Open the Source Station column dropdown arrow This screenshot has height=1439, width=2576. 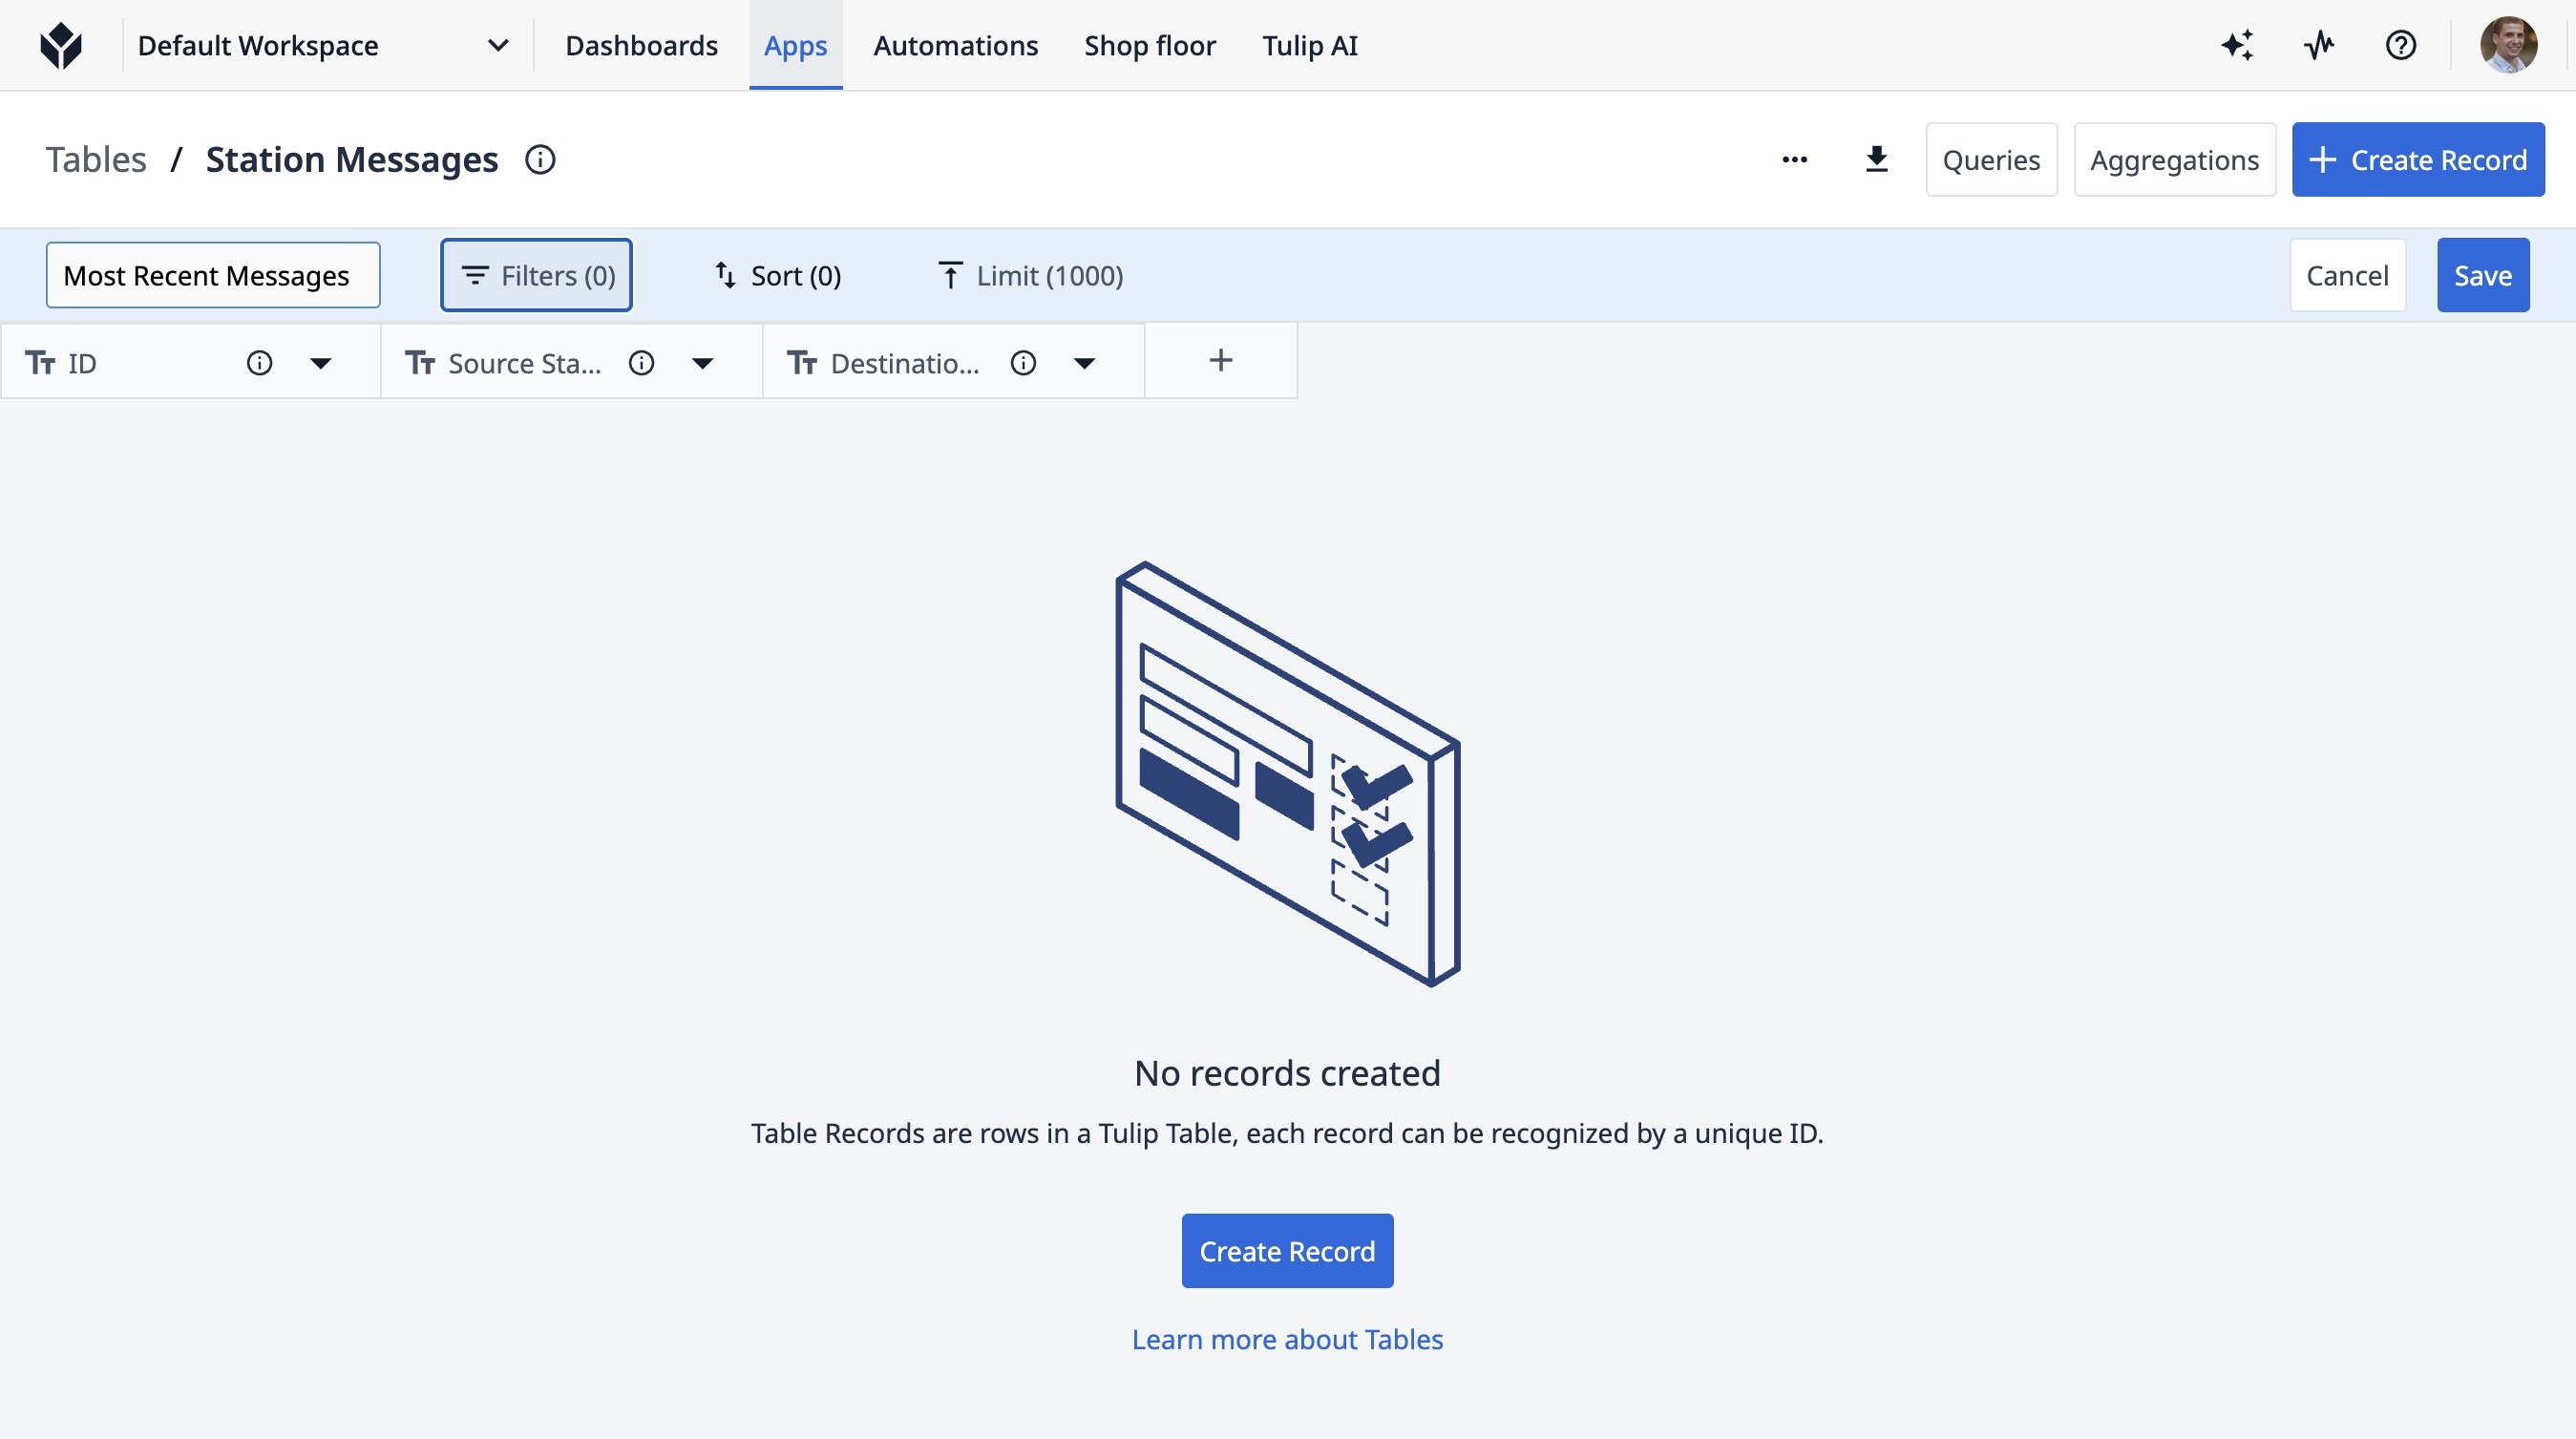(x=702, y=363)
